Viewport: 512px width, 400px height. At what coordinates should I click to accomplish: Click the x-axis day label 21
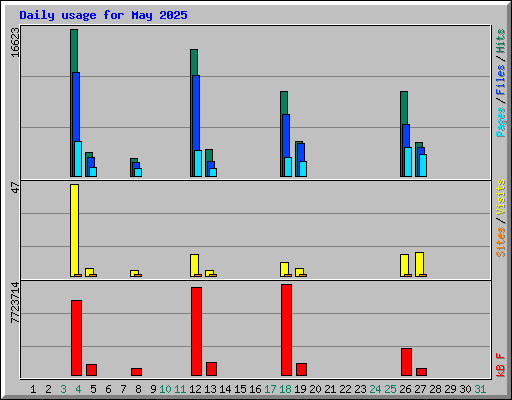330,389
